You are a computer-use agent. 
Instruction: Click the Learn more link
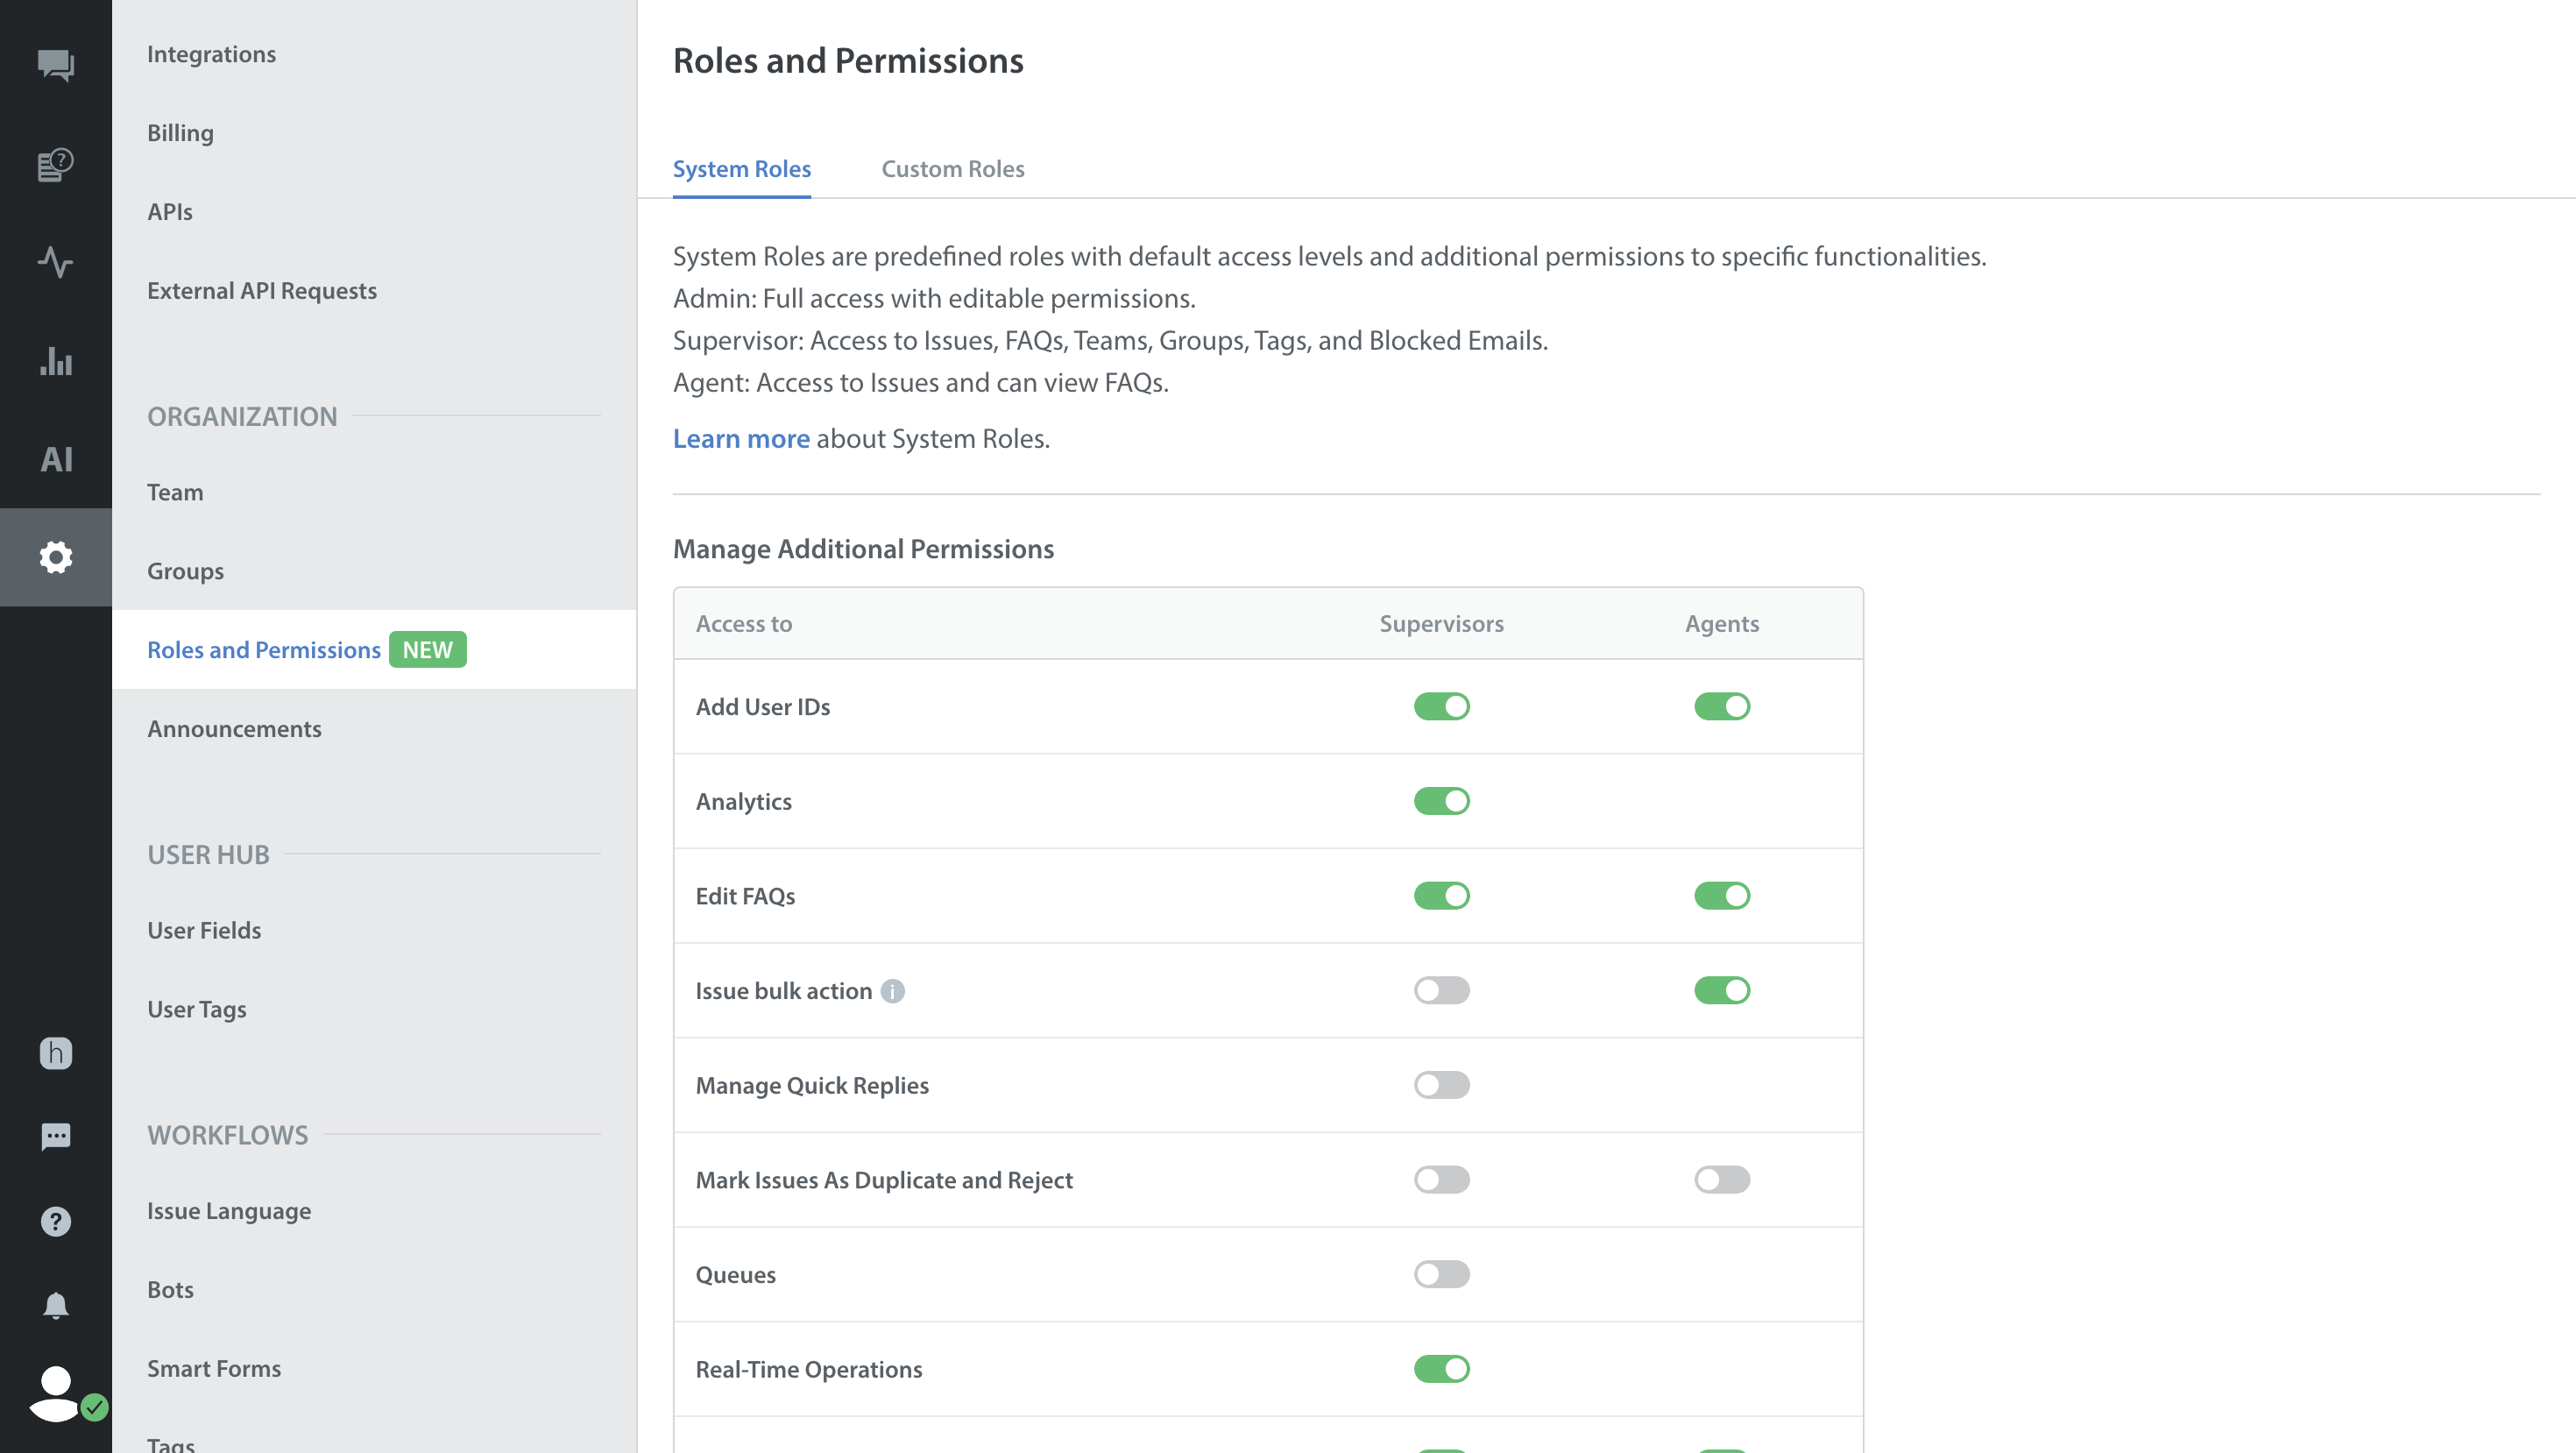click(x=741, y=439)
